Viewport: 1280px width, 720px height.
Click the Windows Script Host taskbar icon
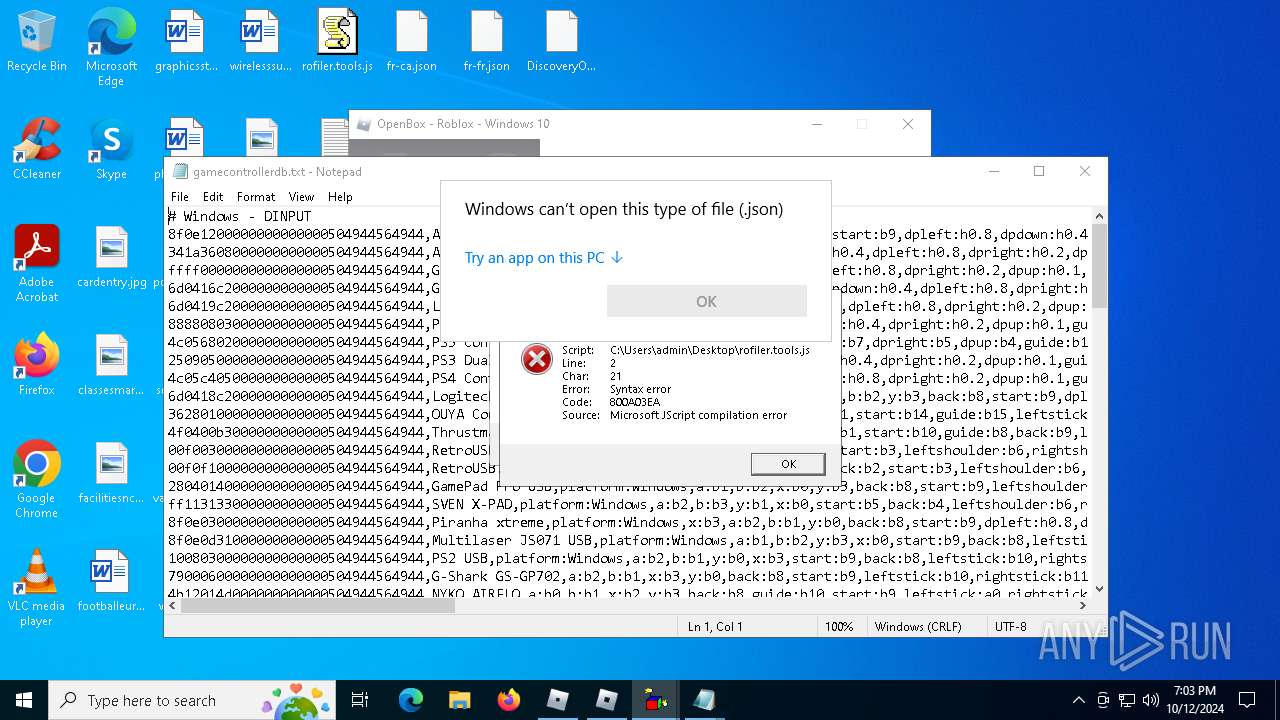point(656,700)
